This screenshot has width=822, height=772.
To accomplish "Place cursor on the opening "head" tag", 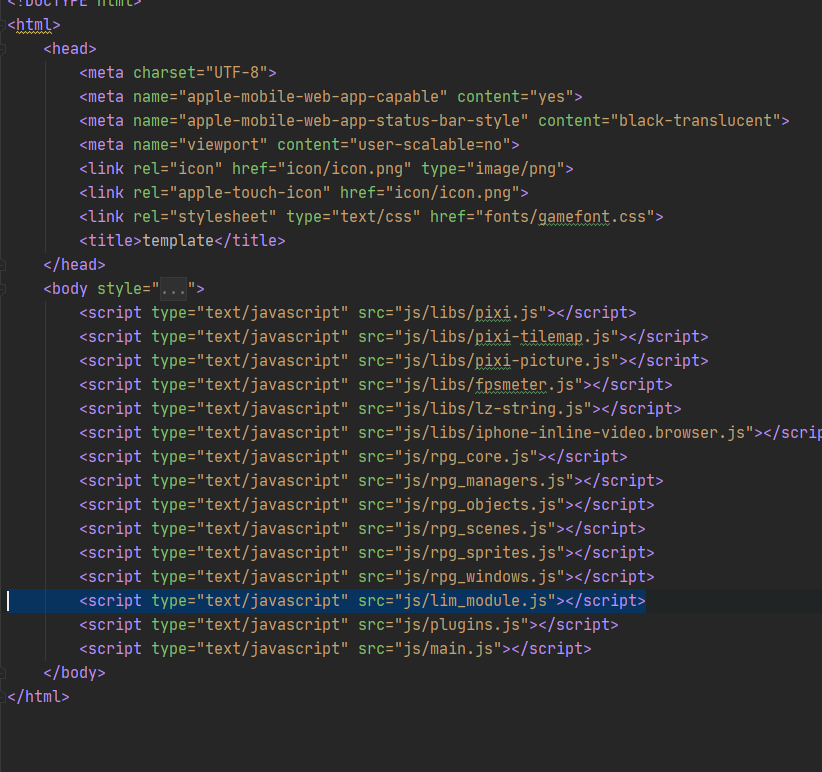I will tap(70, 49).
